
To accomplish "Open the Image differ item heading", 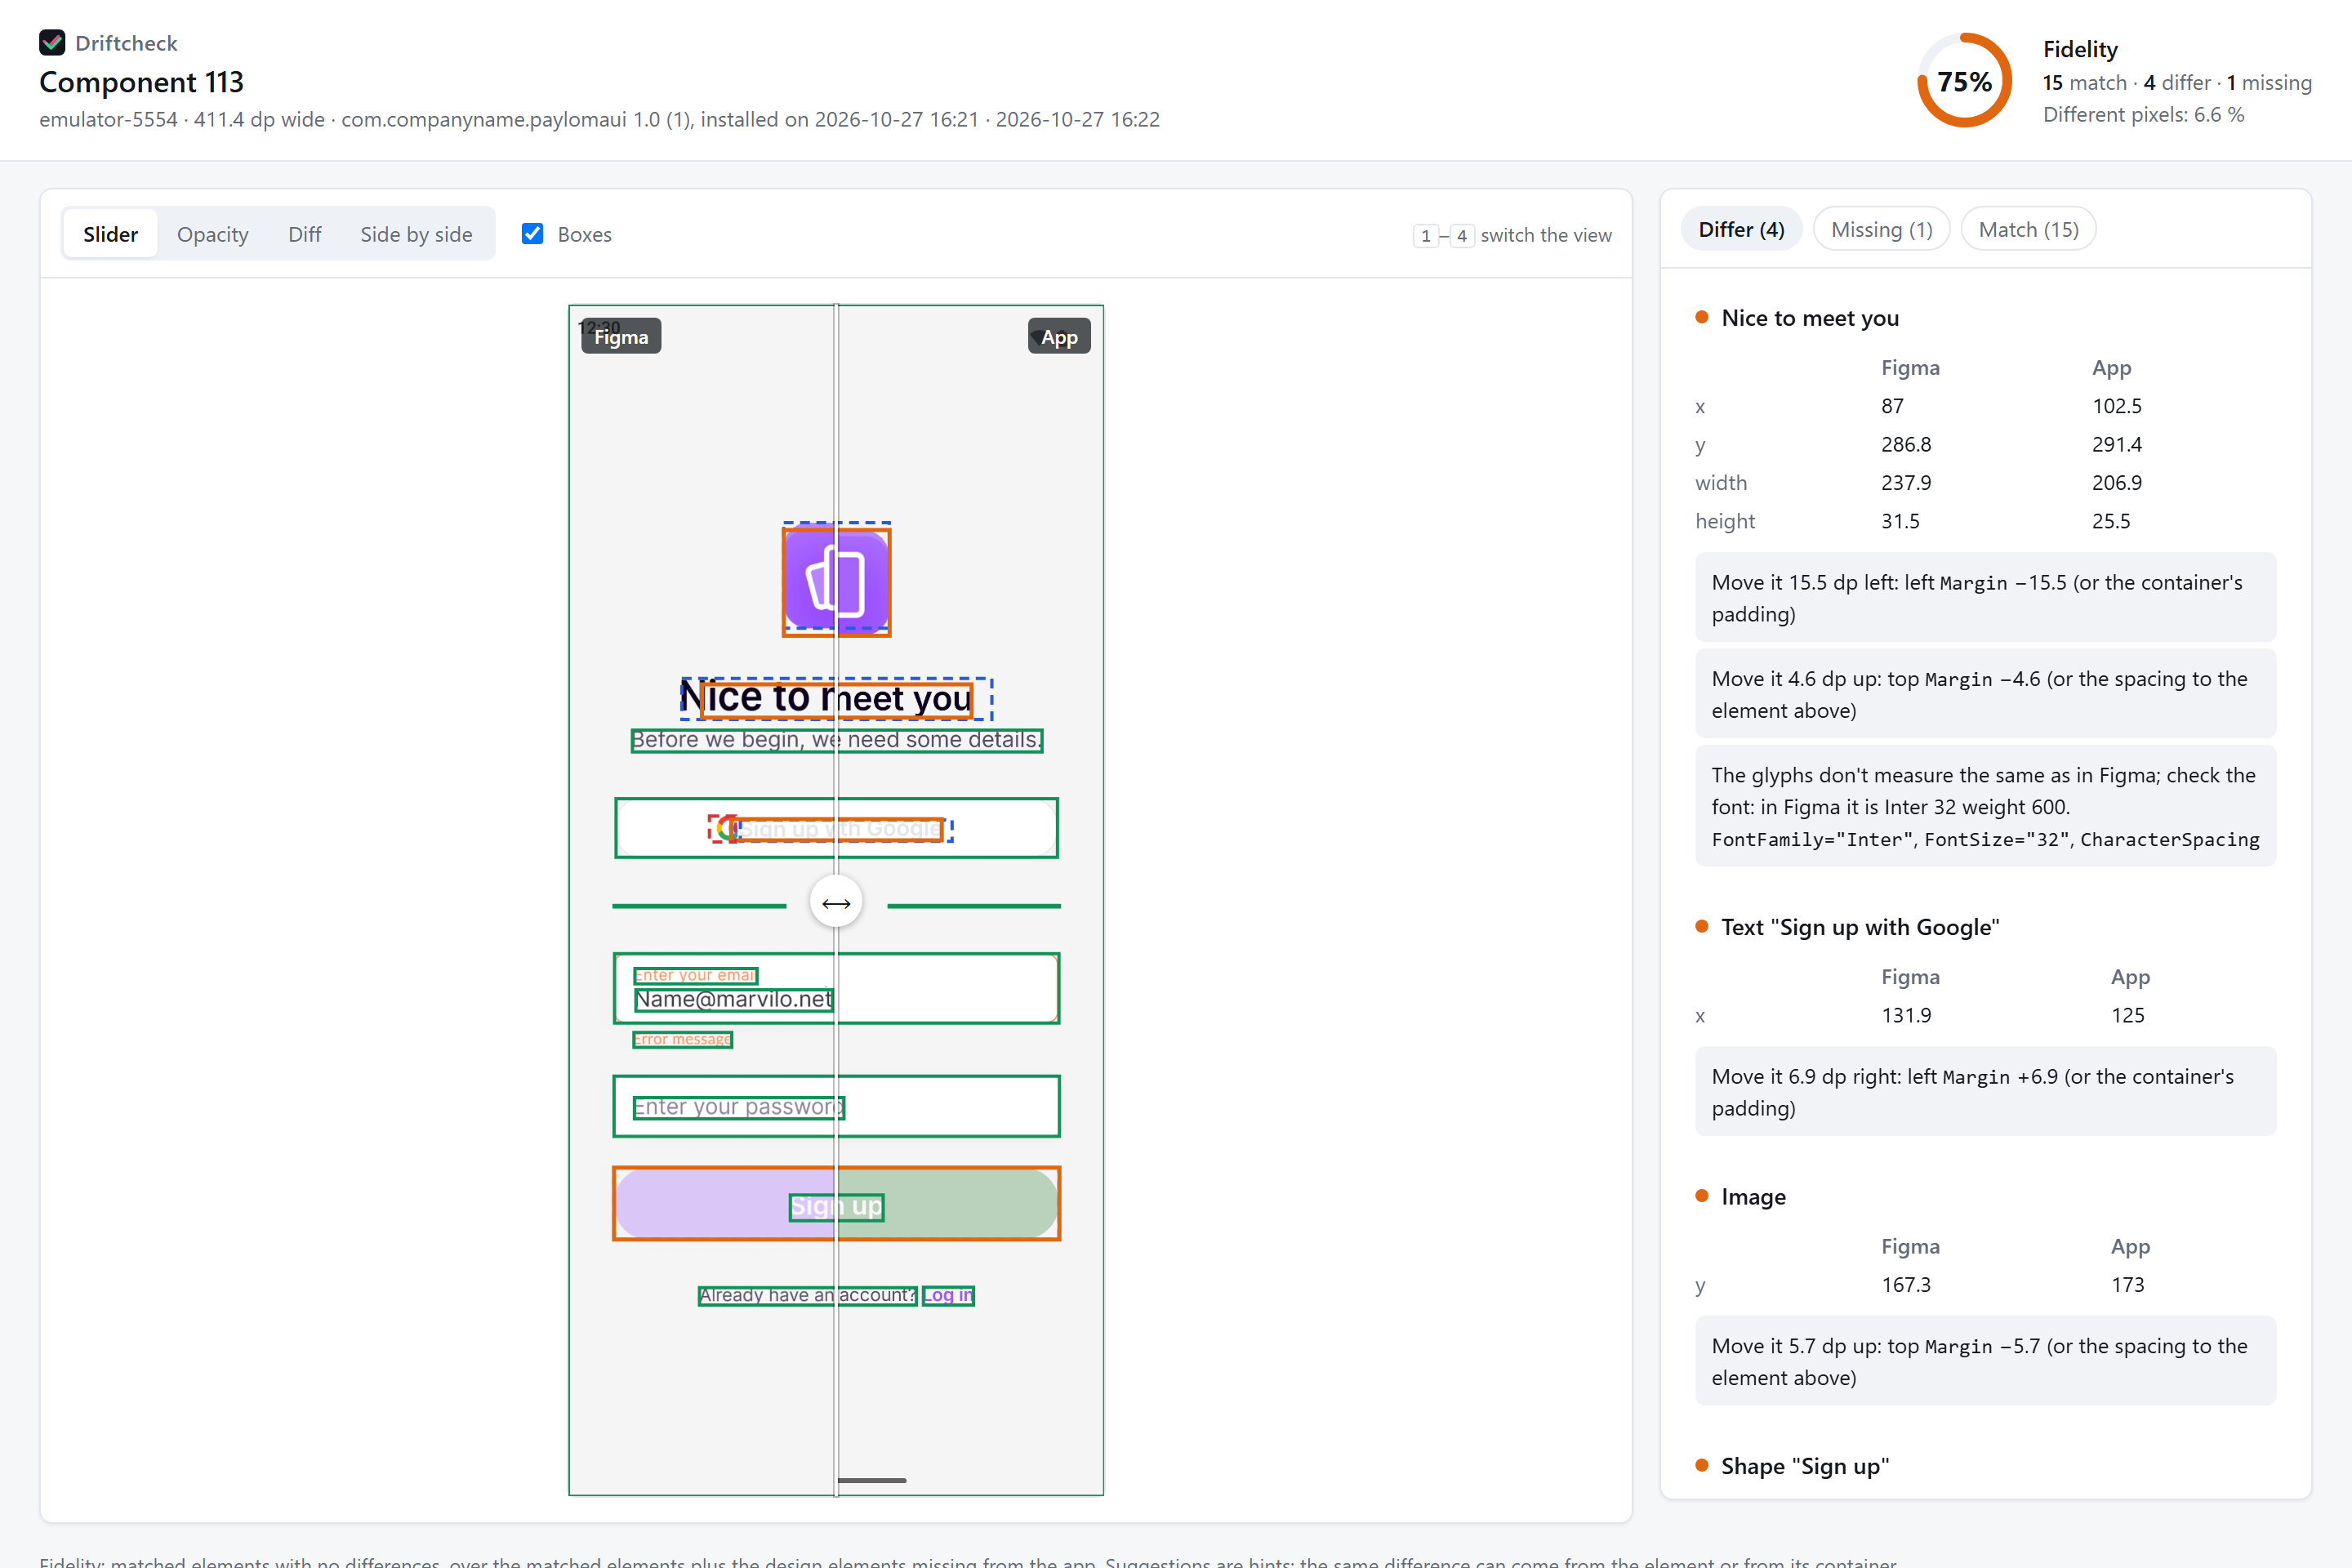I will pyautogui.click(x=1753, y=1197).
